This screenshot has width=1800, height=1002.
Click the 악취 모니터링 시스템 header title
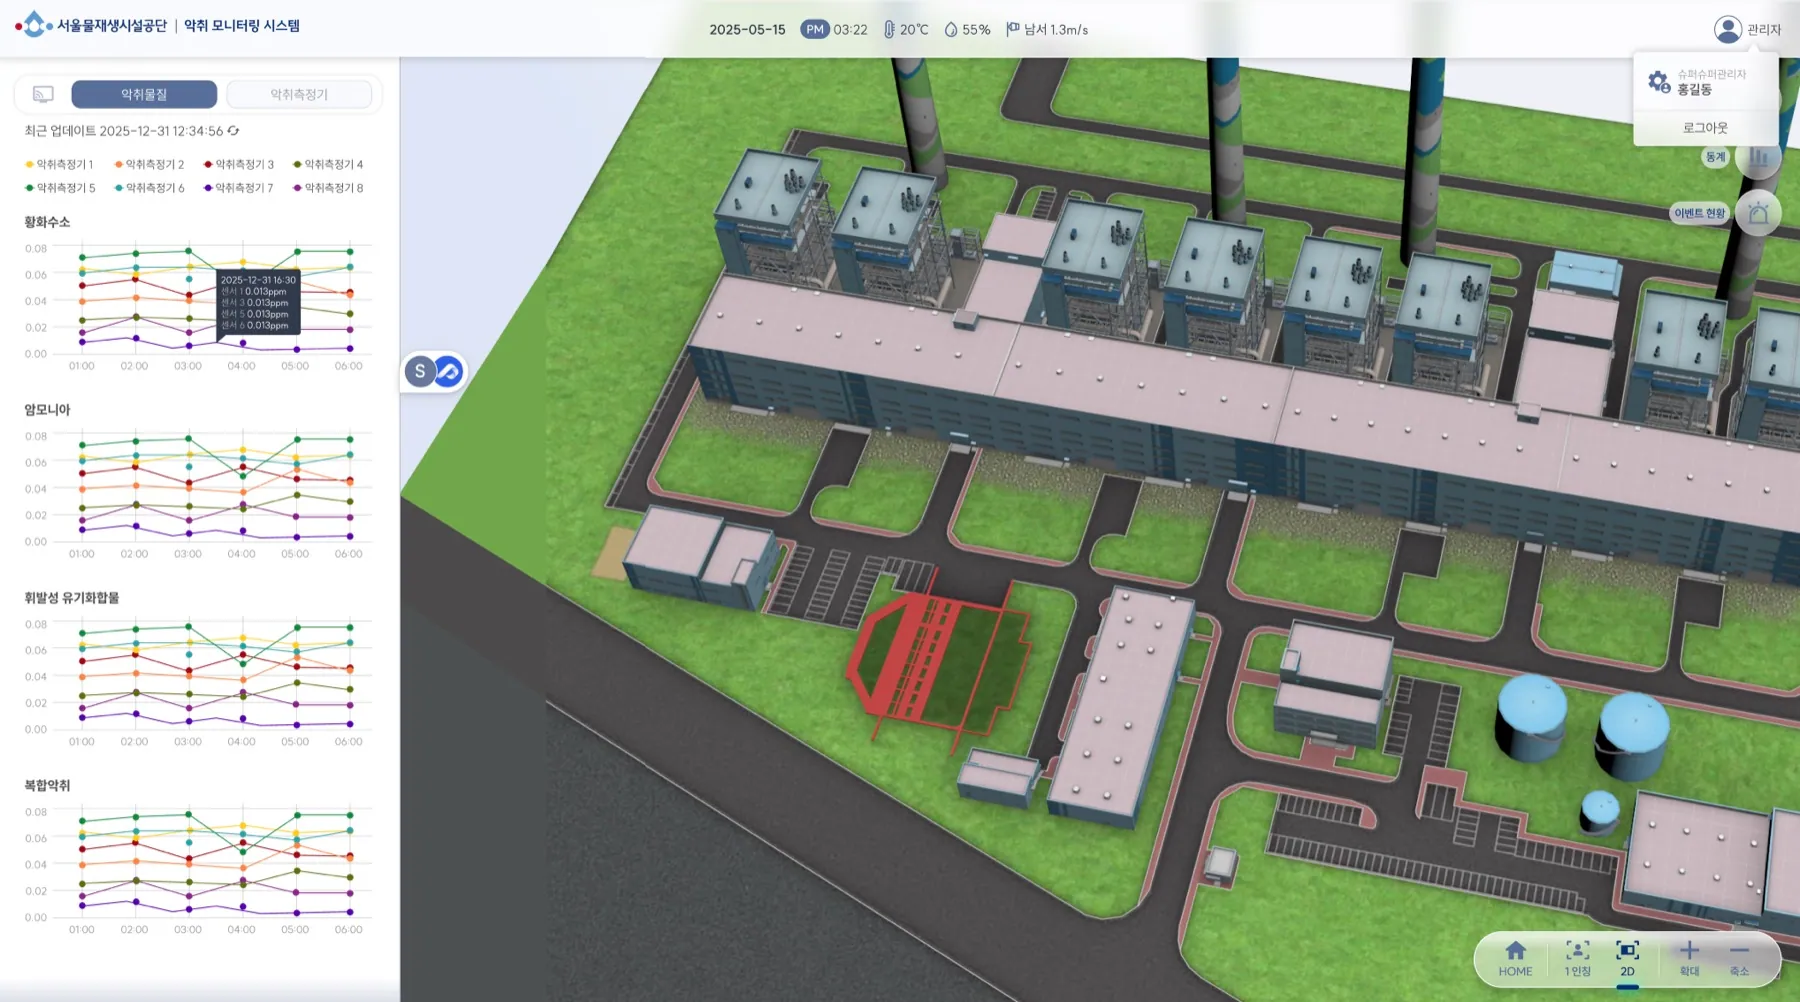click(242, 26)
